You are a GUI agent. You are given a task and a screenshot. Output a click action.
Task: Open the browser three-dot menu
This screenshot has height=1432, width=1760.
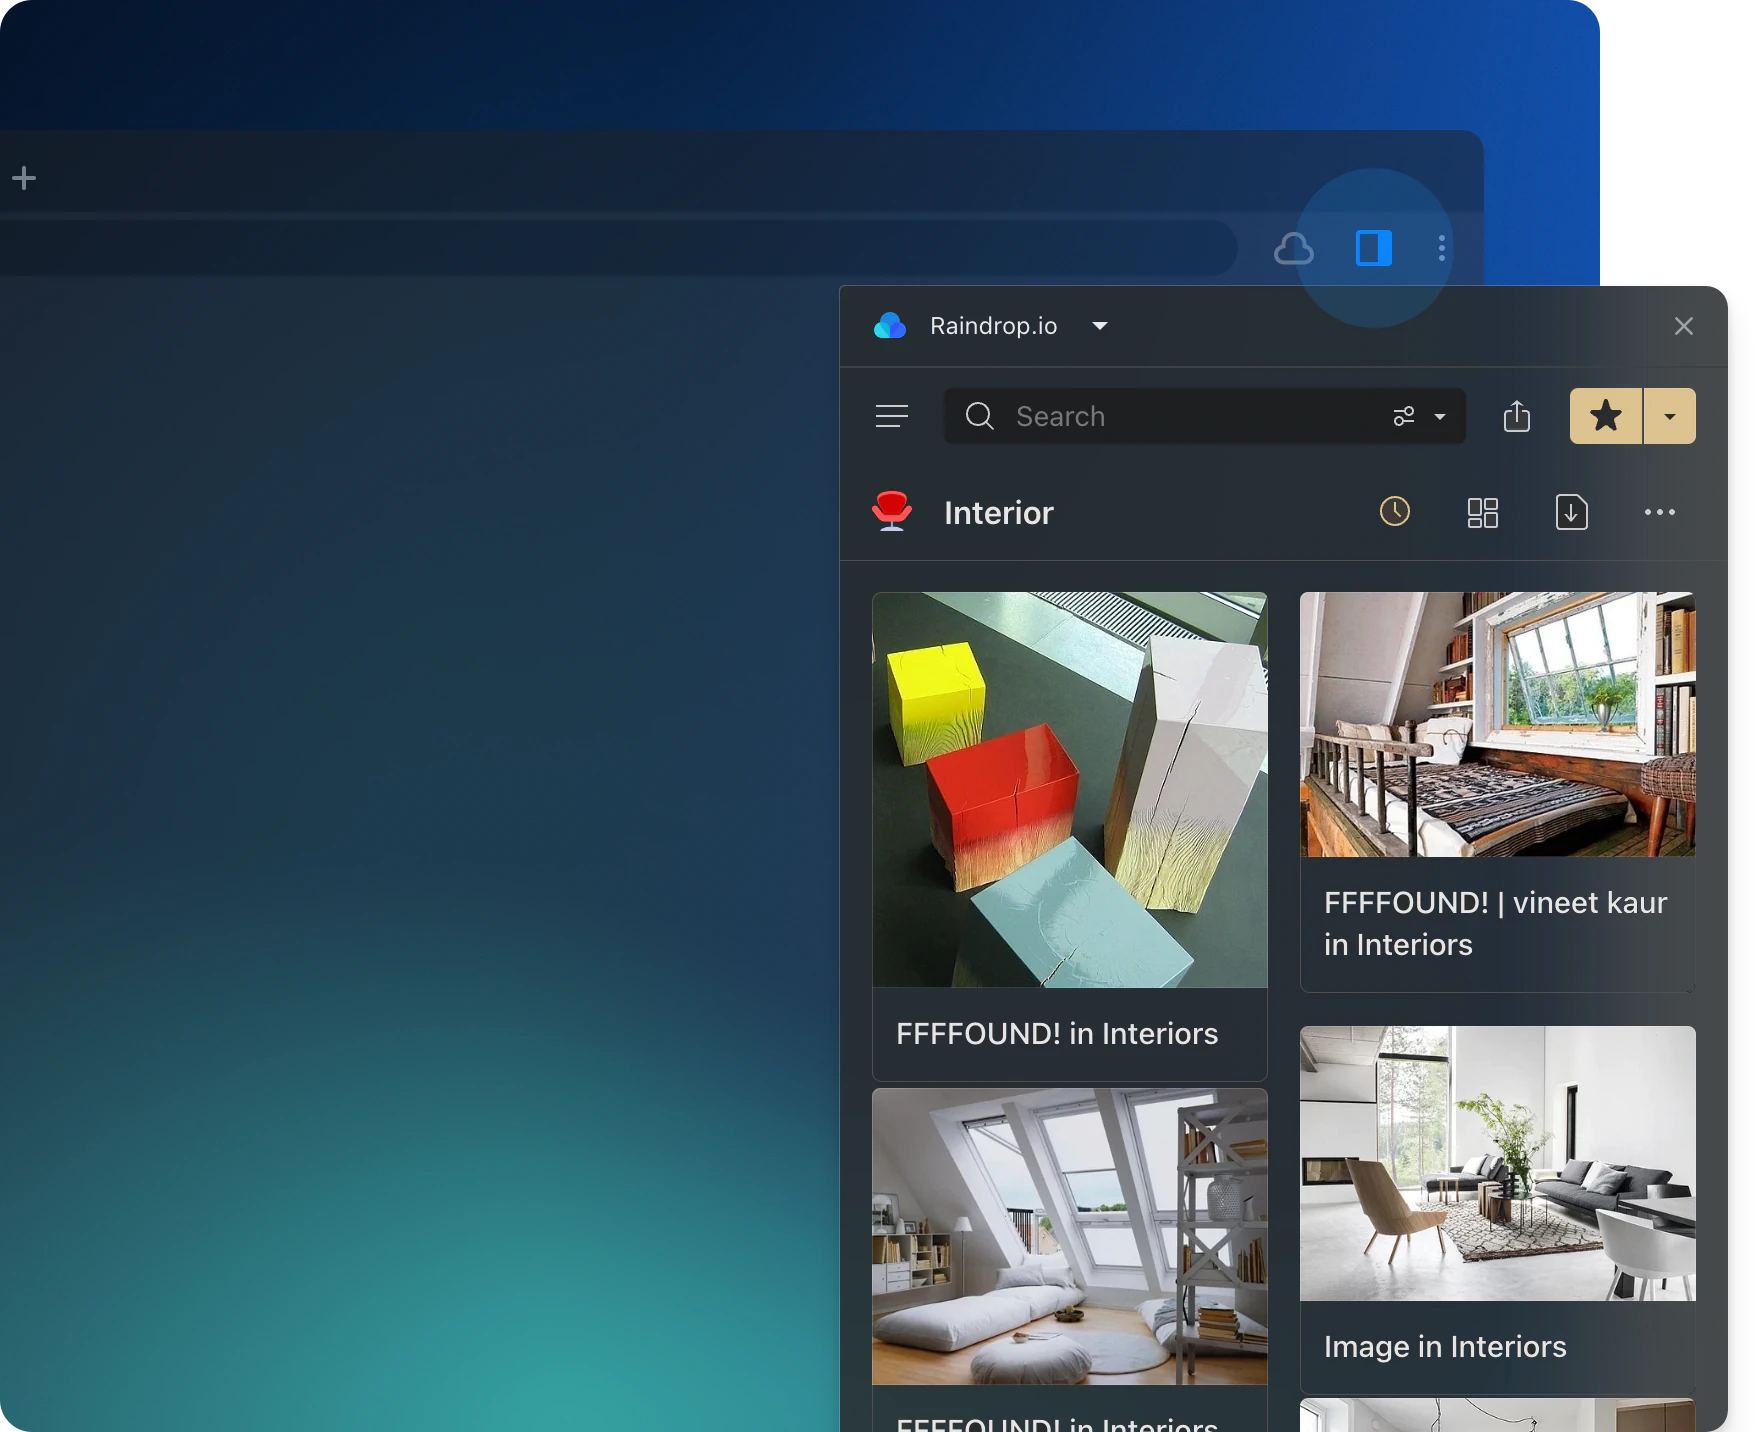(1441, 248)
